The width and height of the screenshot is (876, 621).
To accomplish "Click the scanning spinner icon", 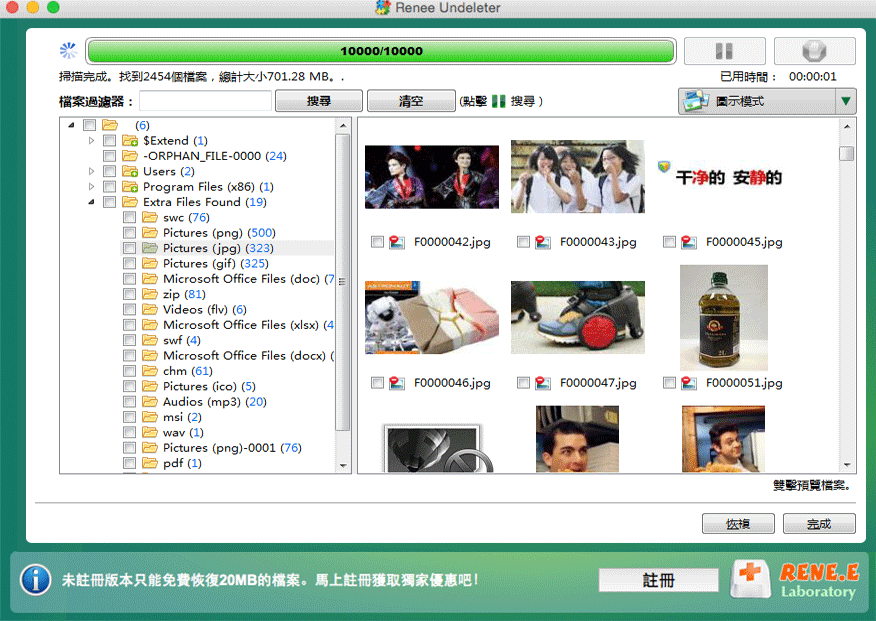I will pyautogui.click(x=68, y=51).
